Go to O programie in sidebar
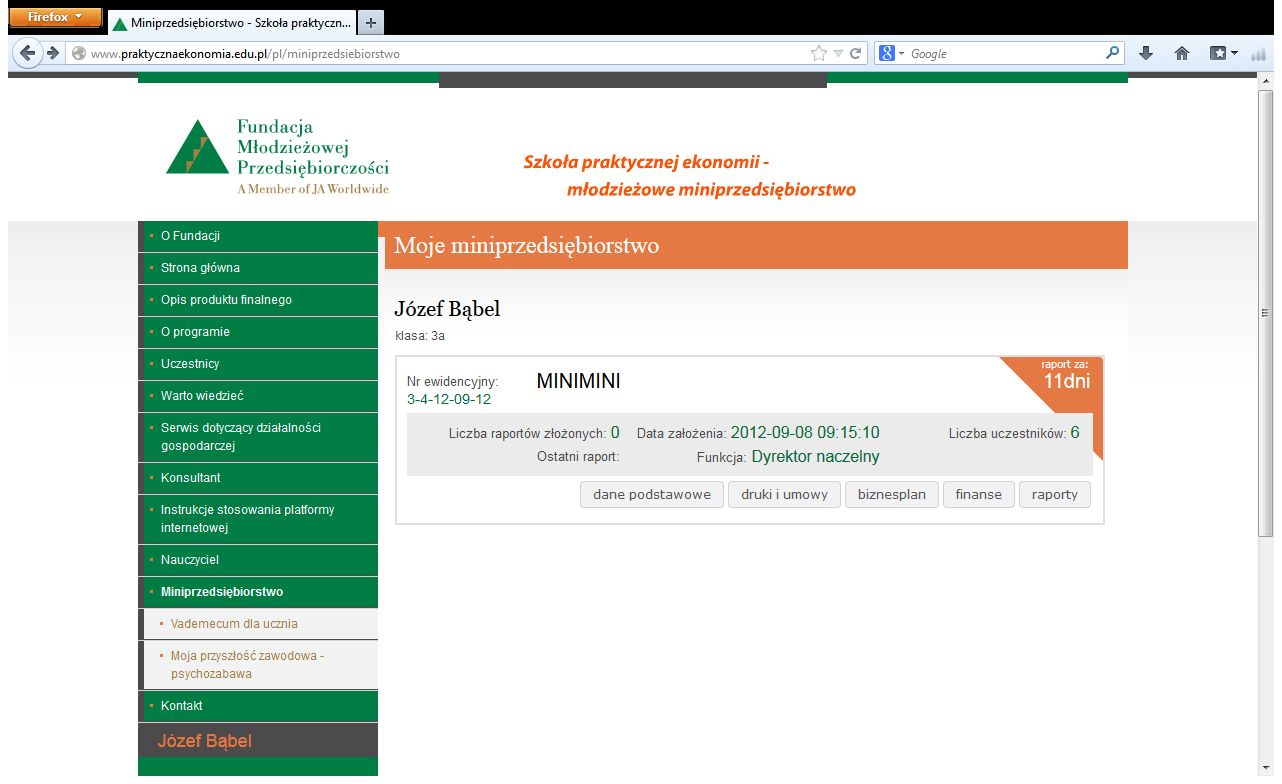Viewport: 1282px width, 784px height. (258, 332)
